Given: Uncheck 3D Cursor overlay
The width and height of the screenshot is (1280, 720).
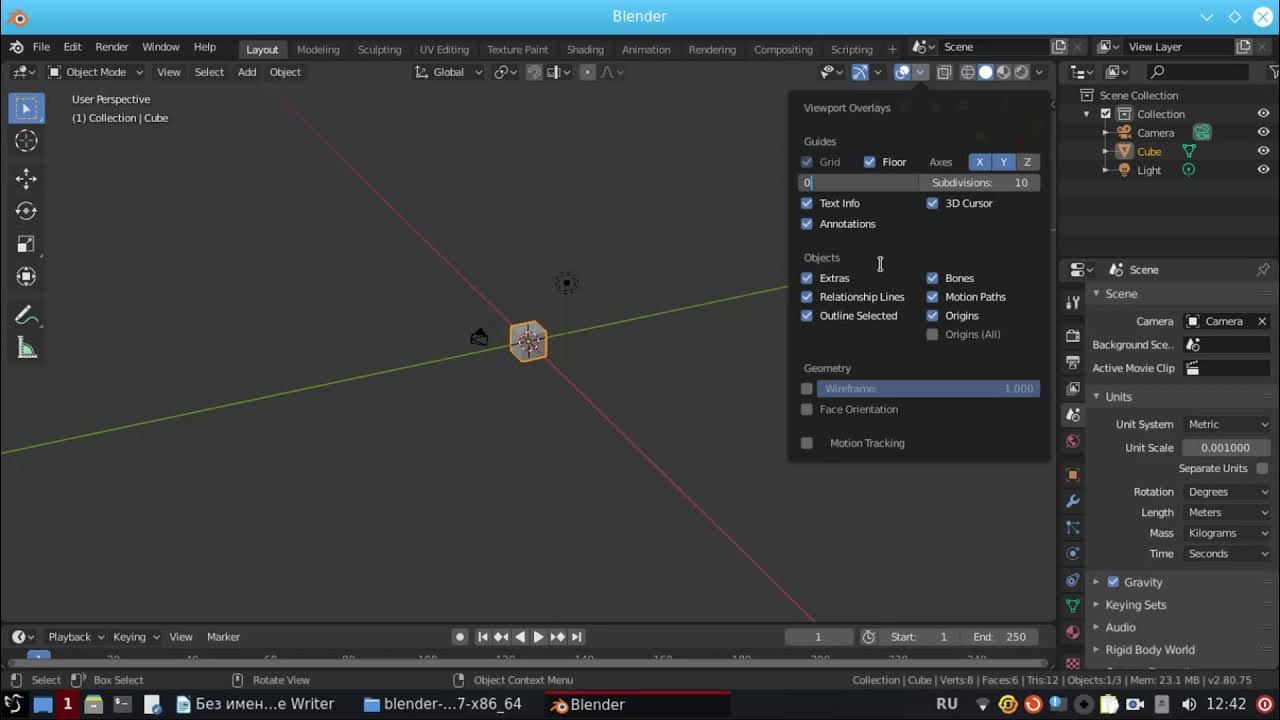Looking at the screenshot, I should pos(933,203).
